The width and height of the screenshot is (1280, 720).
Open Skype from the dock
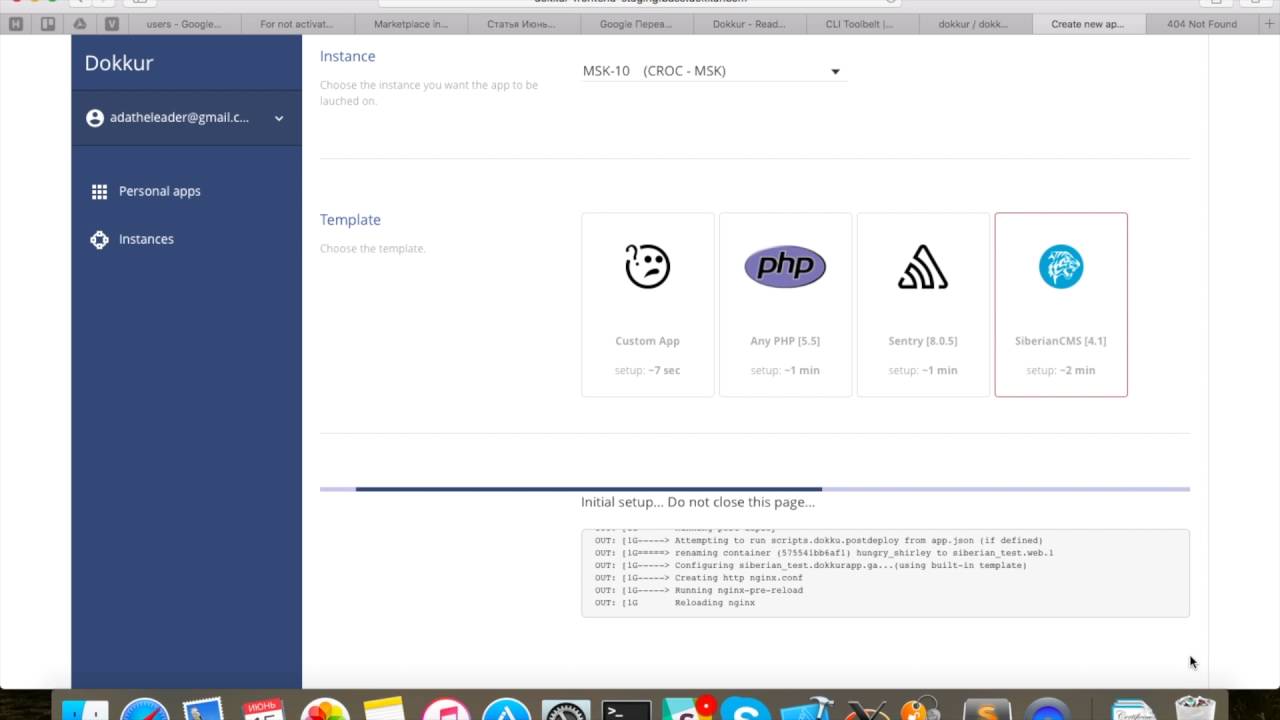point(745,708)
